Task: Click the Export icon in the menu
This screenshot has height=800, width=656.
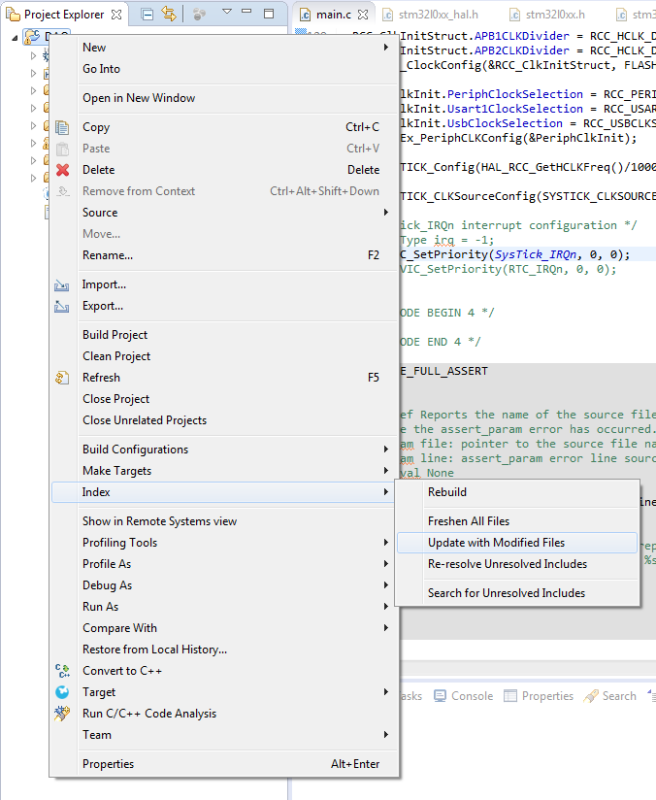Action: click(62, 306)
